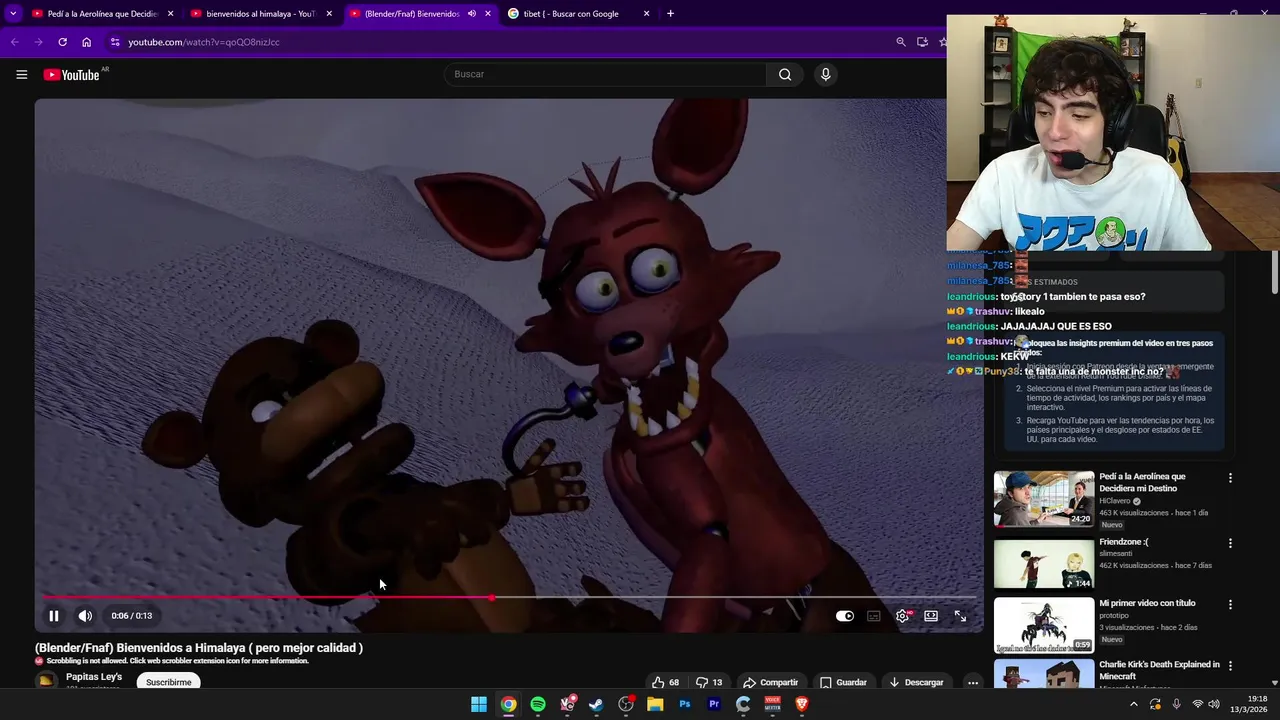
Task: Navigate back in browser history
Action: 14,42
